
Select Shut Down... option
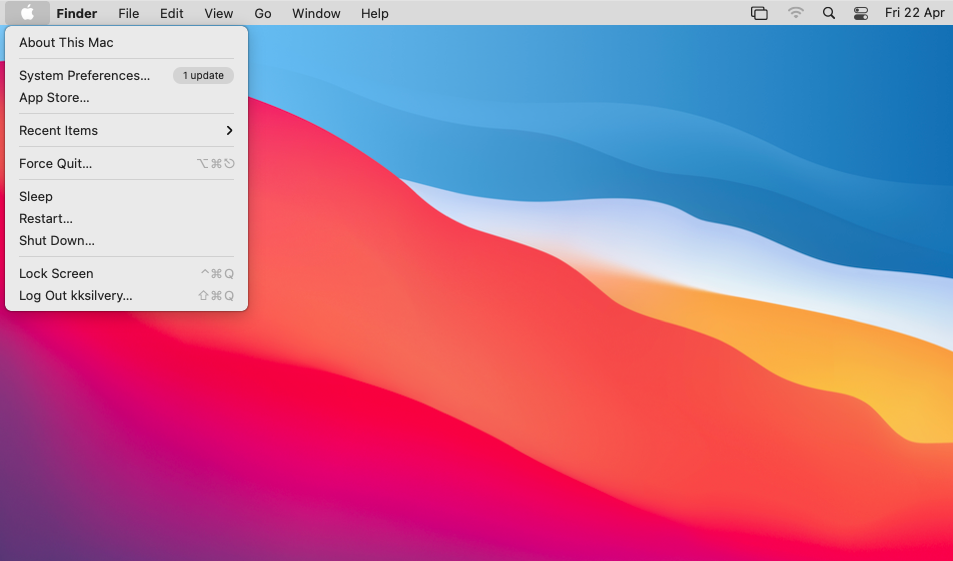(x=126, y=240)
